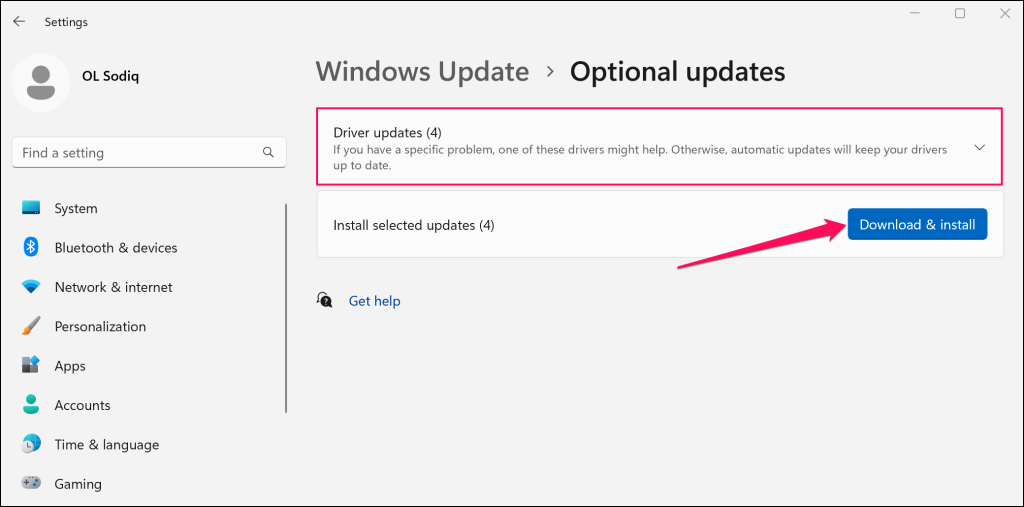Viewport: 1024px width, 507px height.
Task: Click the Get help headset icon
Action: point(324,300)
